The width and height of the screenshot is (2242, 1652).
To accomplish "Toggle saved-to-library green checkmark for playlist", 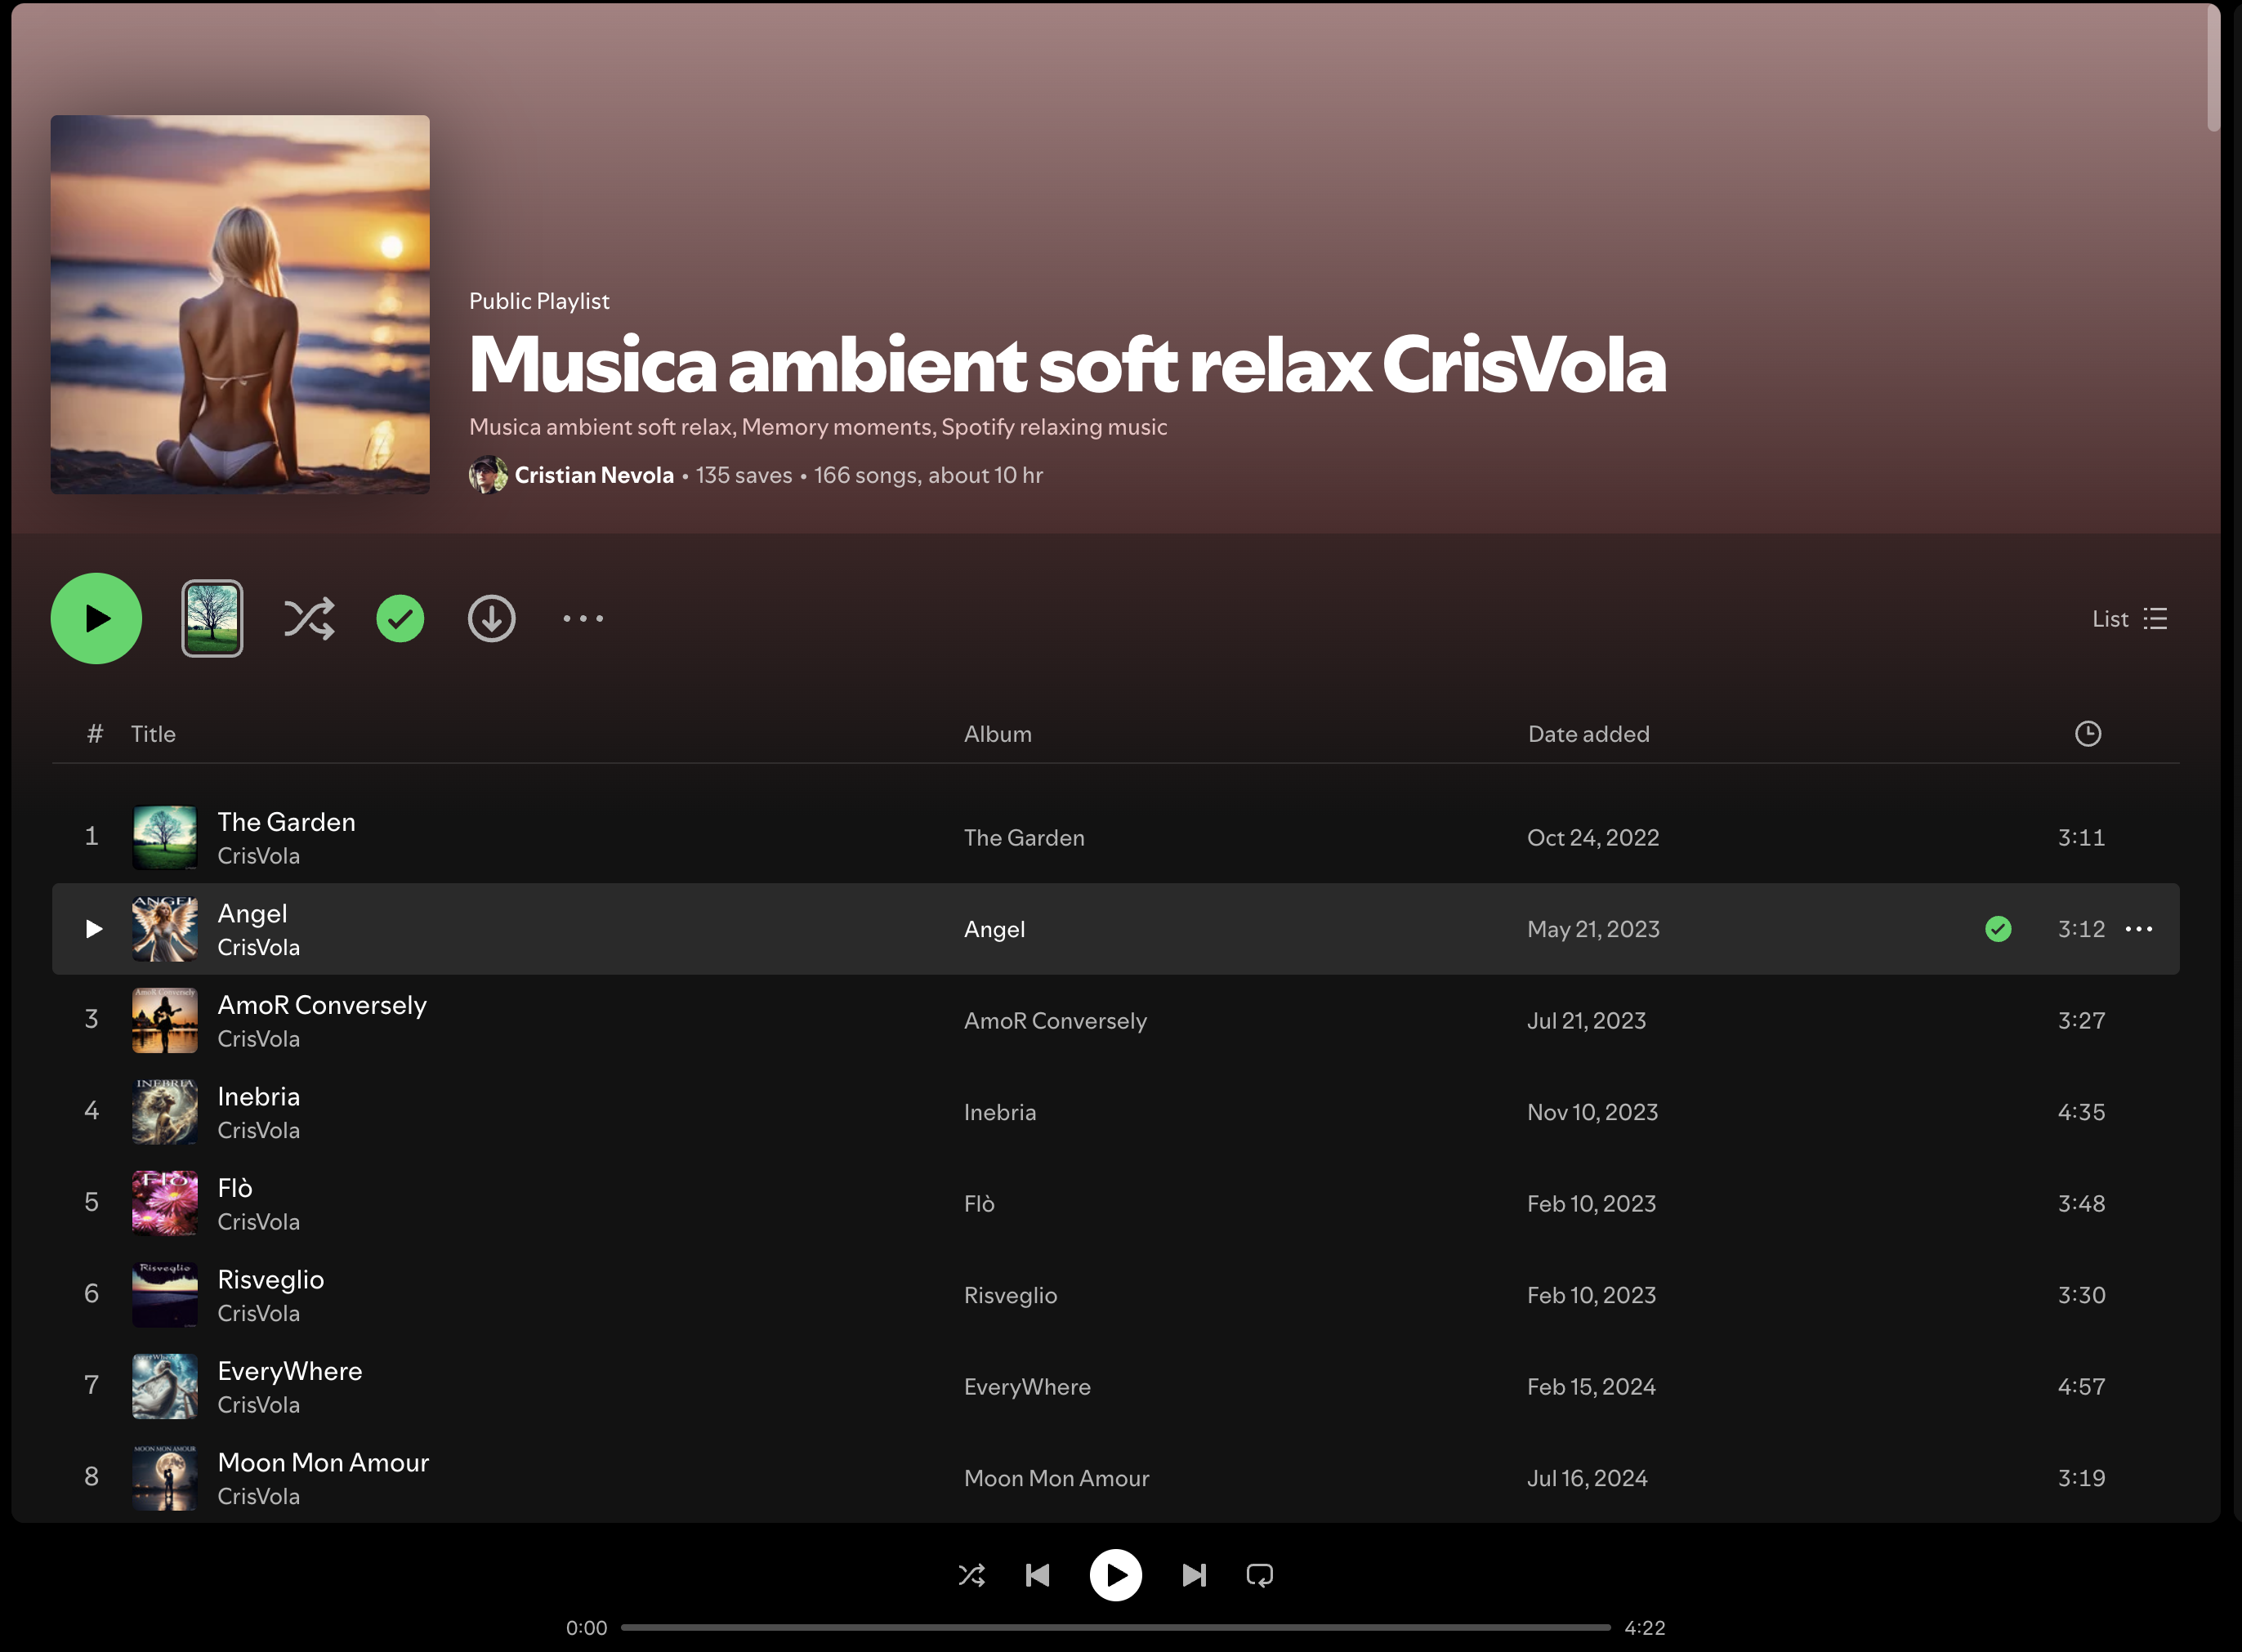I will pyautogui.click(x=400, y=619).
